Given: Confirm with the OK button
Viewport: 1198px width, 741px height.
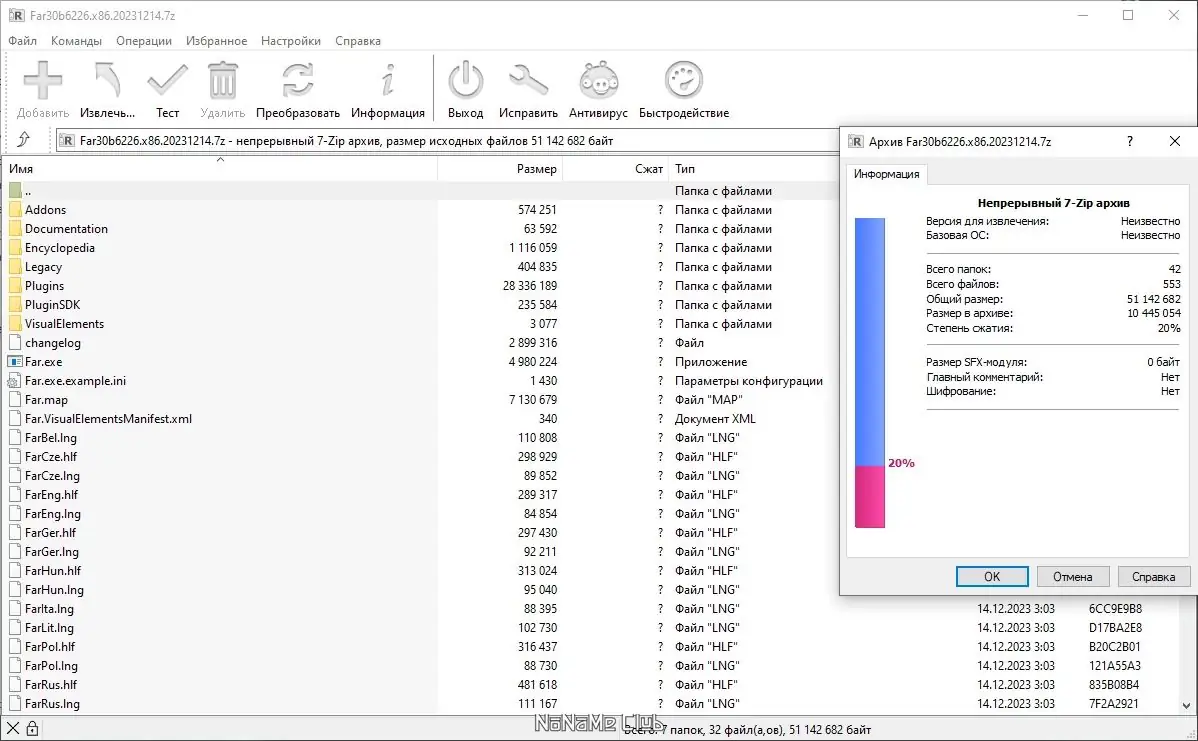Looking at the screenshot, I should click(992, 577).
